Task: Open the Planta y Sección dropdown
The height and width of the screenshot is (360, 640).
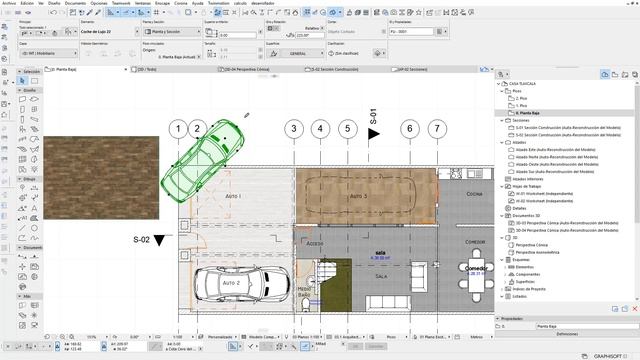Action: pos(172,31)
